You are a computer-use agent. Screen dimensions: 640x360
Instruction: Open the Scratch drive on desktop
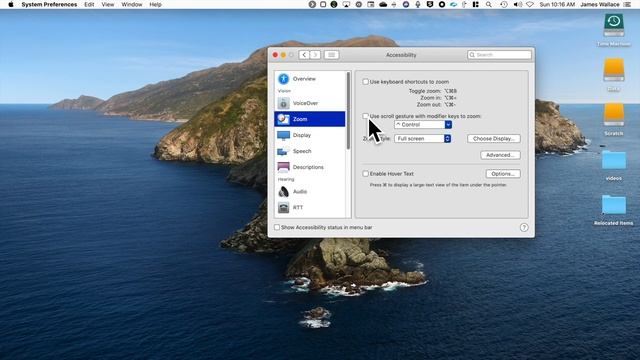point(613,119)
